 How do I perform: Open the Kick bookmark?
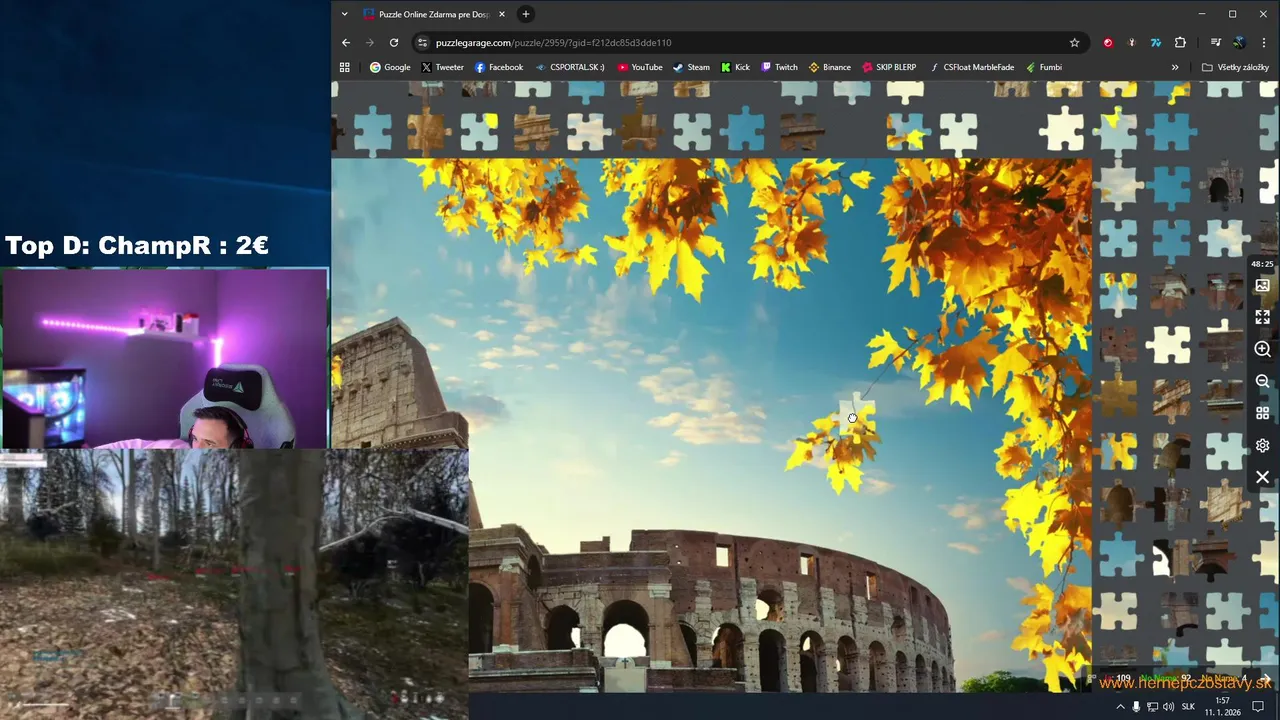click(735, 67)
